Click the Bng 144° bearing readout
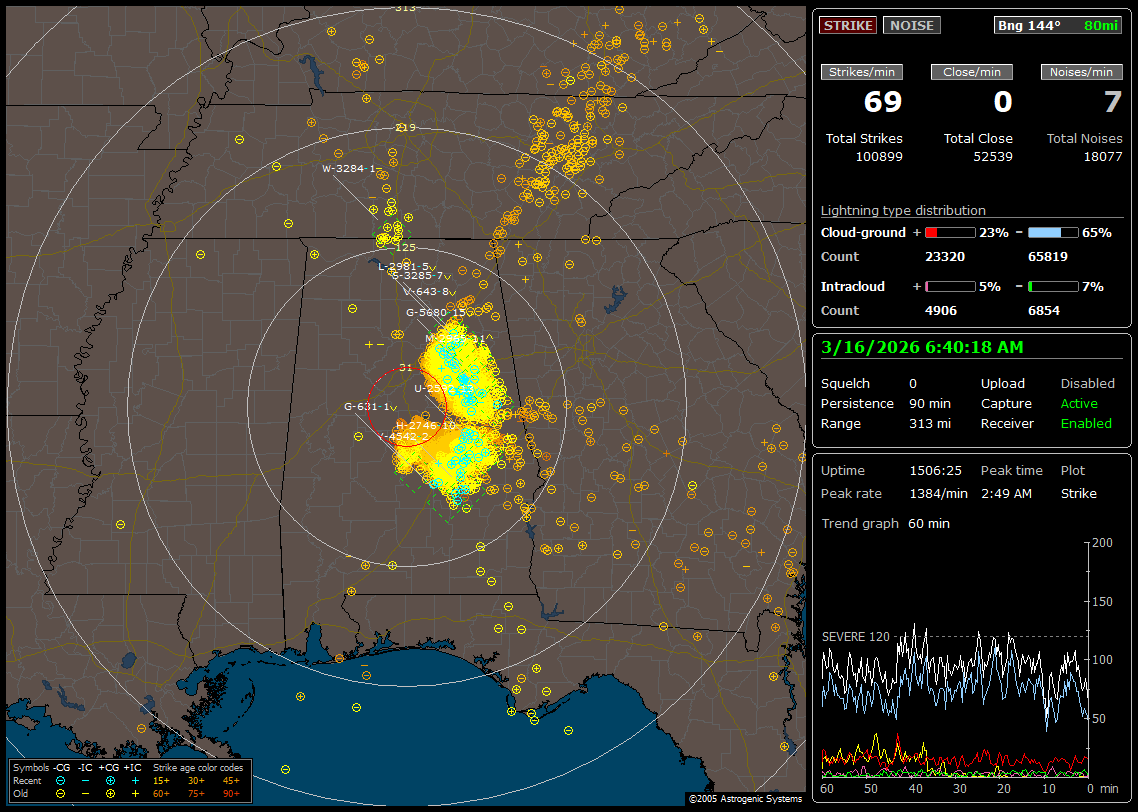The height and width of the screenshot is (812, 1138). 1029,25
